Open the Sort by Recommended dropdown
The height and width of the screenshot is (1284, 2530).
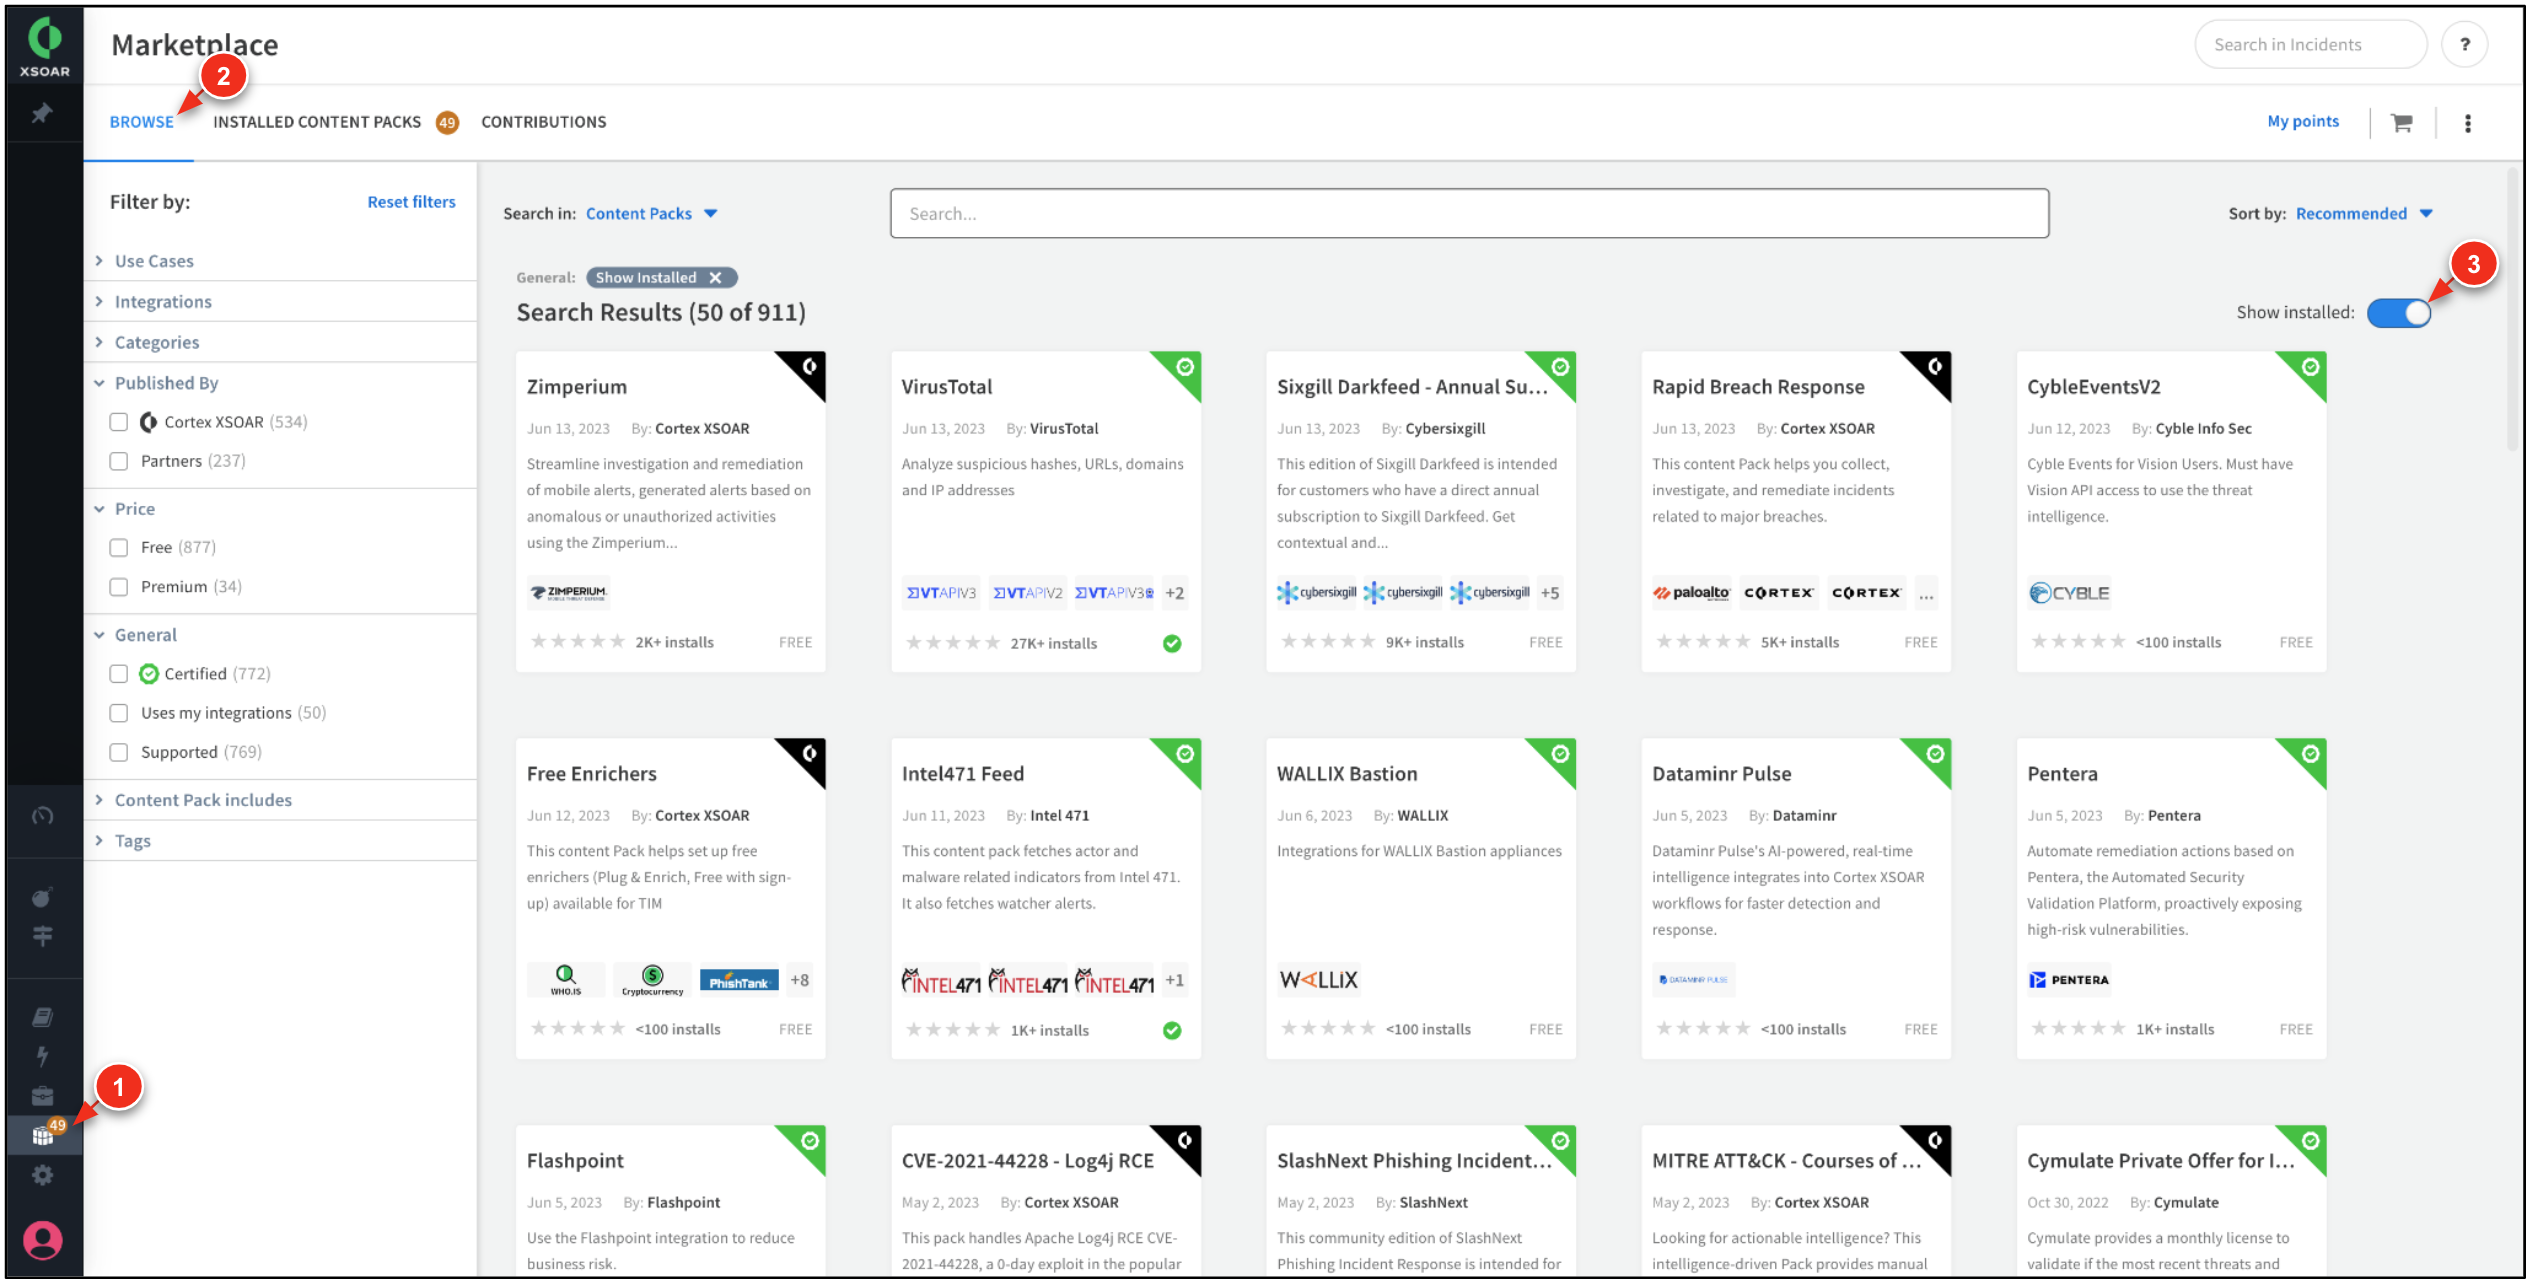click(2363, 213)
